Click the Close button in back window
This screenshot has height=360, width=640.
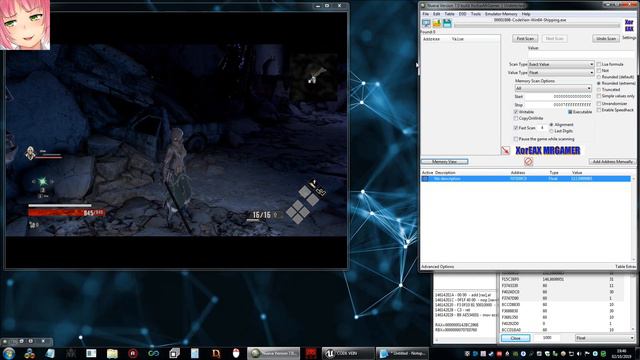pyautogui.click(x=516, y=338)
